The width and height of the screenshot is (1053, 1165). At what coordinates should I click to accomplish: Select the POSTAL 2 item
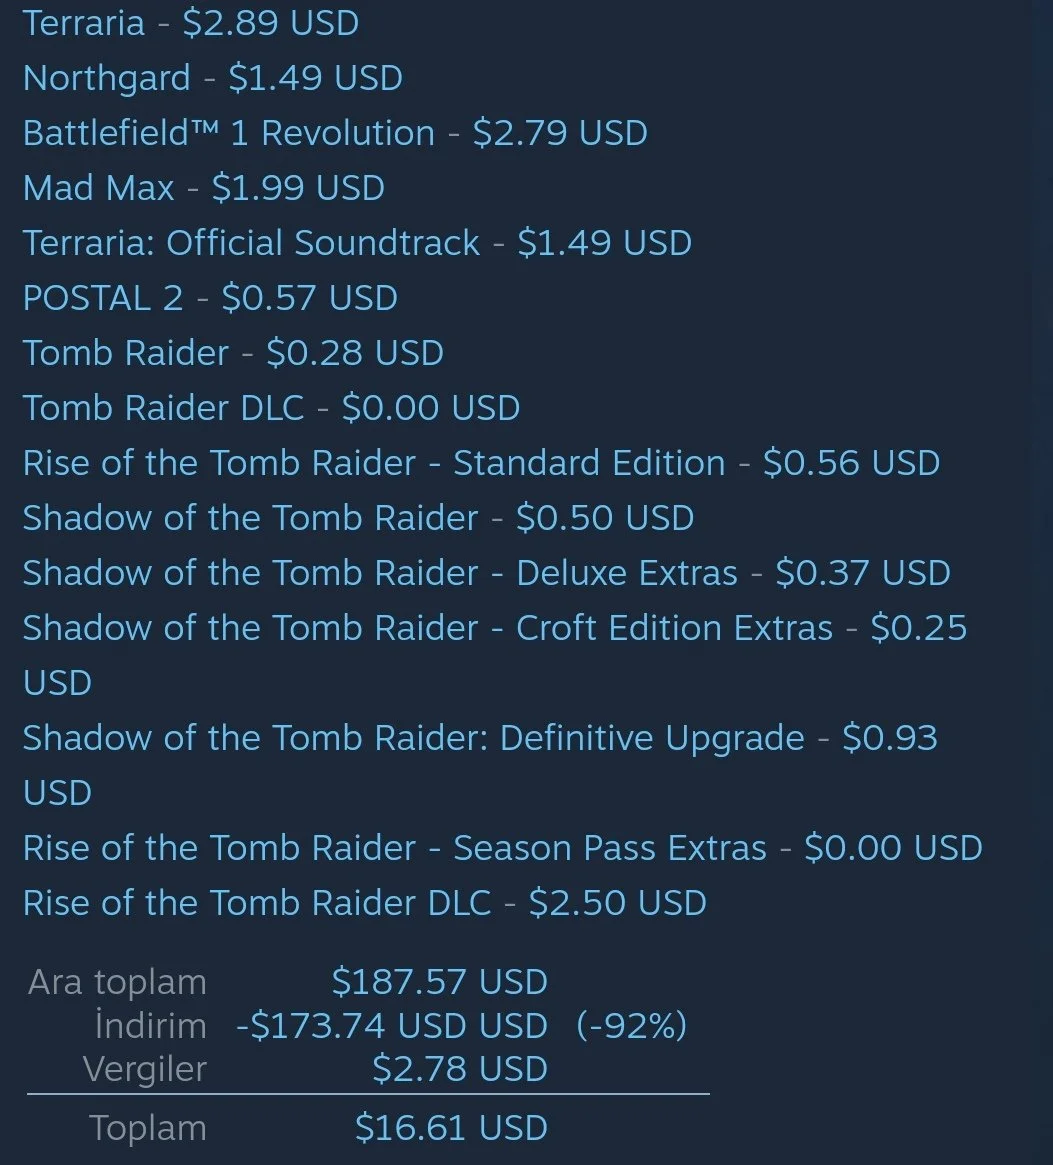(x=210, y=298)
